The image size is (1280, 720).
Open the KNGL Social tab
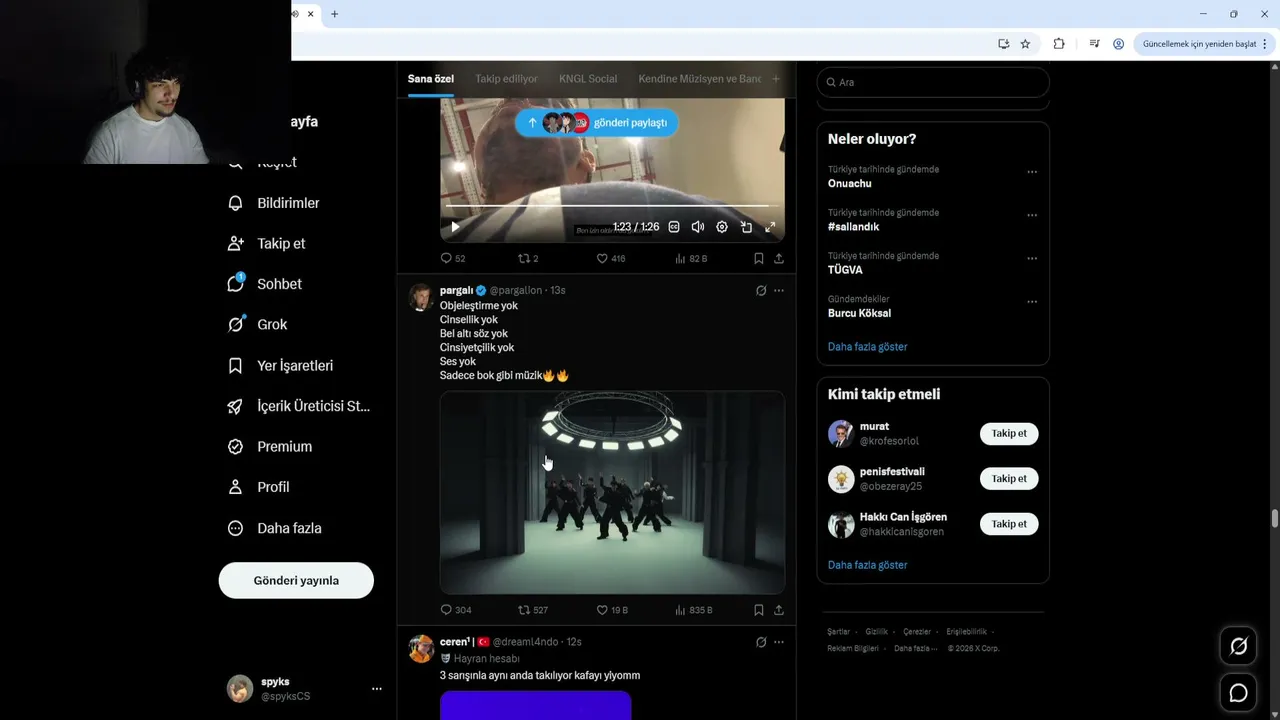coord(588,79)
